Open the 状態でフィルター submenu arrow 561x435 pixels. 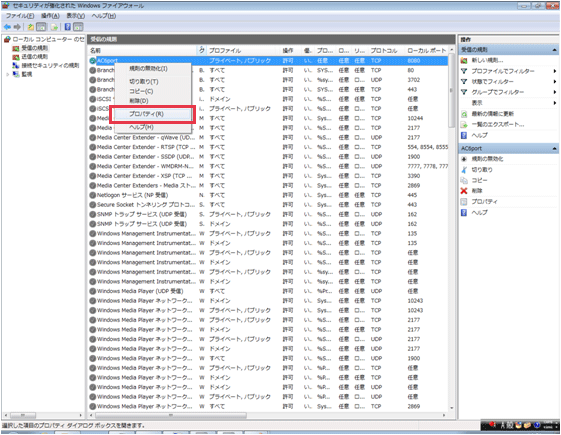click(x=555, y=82)
